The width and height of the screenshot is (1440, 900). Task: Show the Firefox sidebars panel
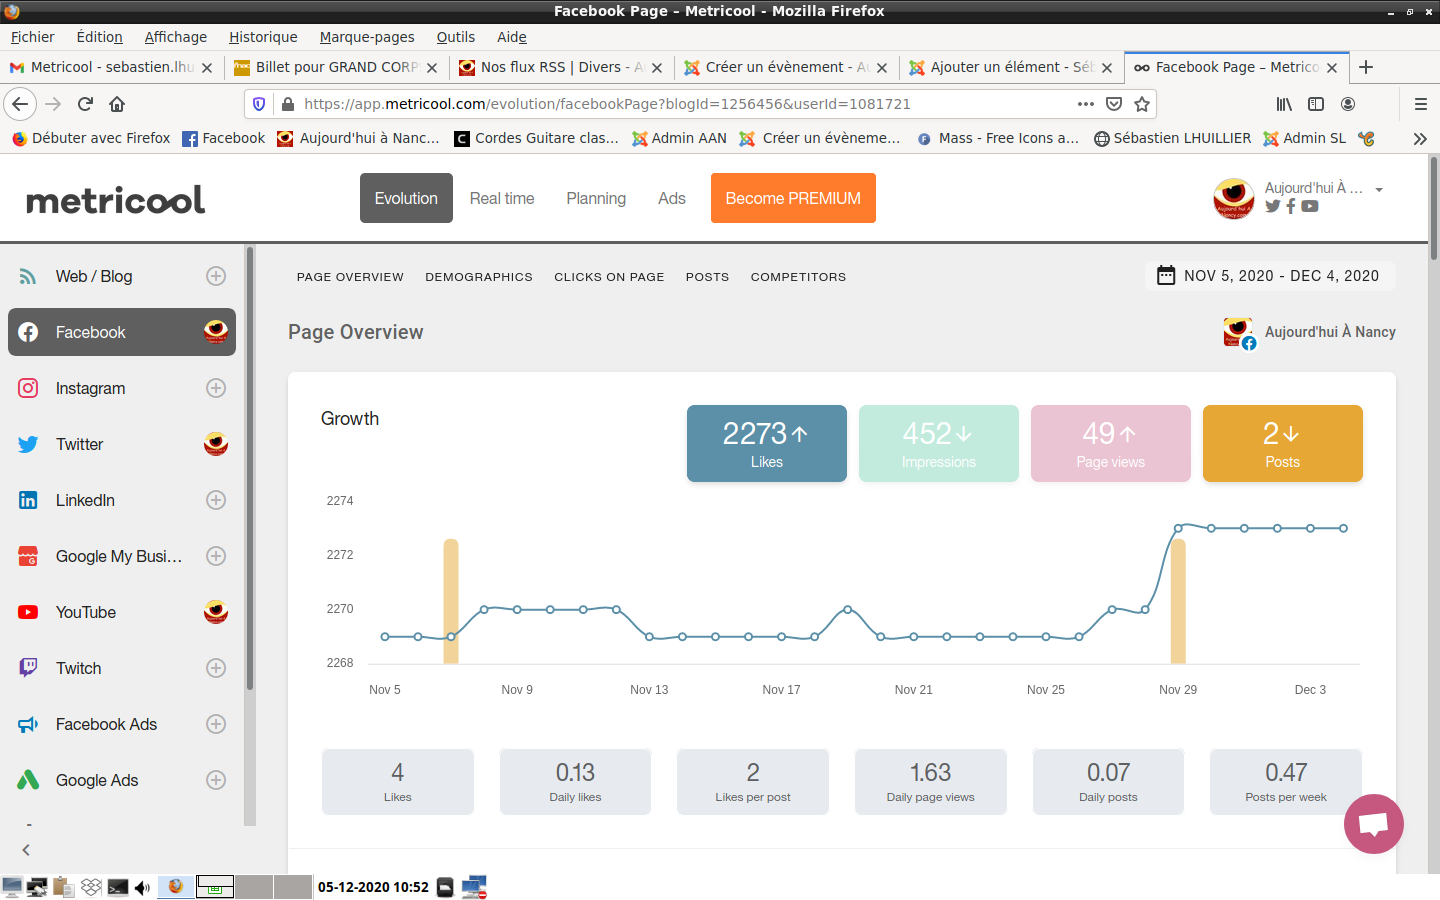[x=1316, y=104]
